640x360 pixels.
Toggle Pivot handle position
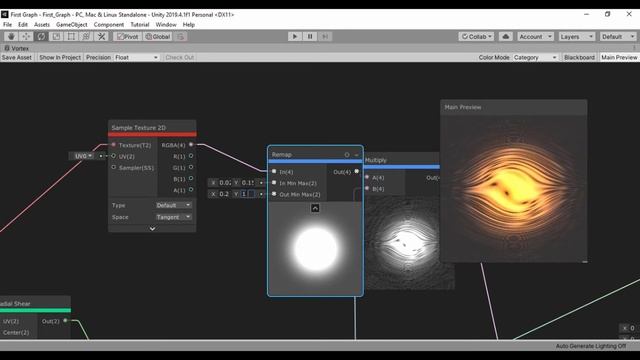pyautogui.click(x=128, y=36)
